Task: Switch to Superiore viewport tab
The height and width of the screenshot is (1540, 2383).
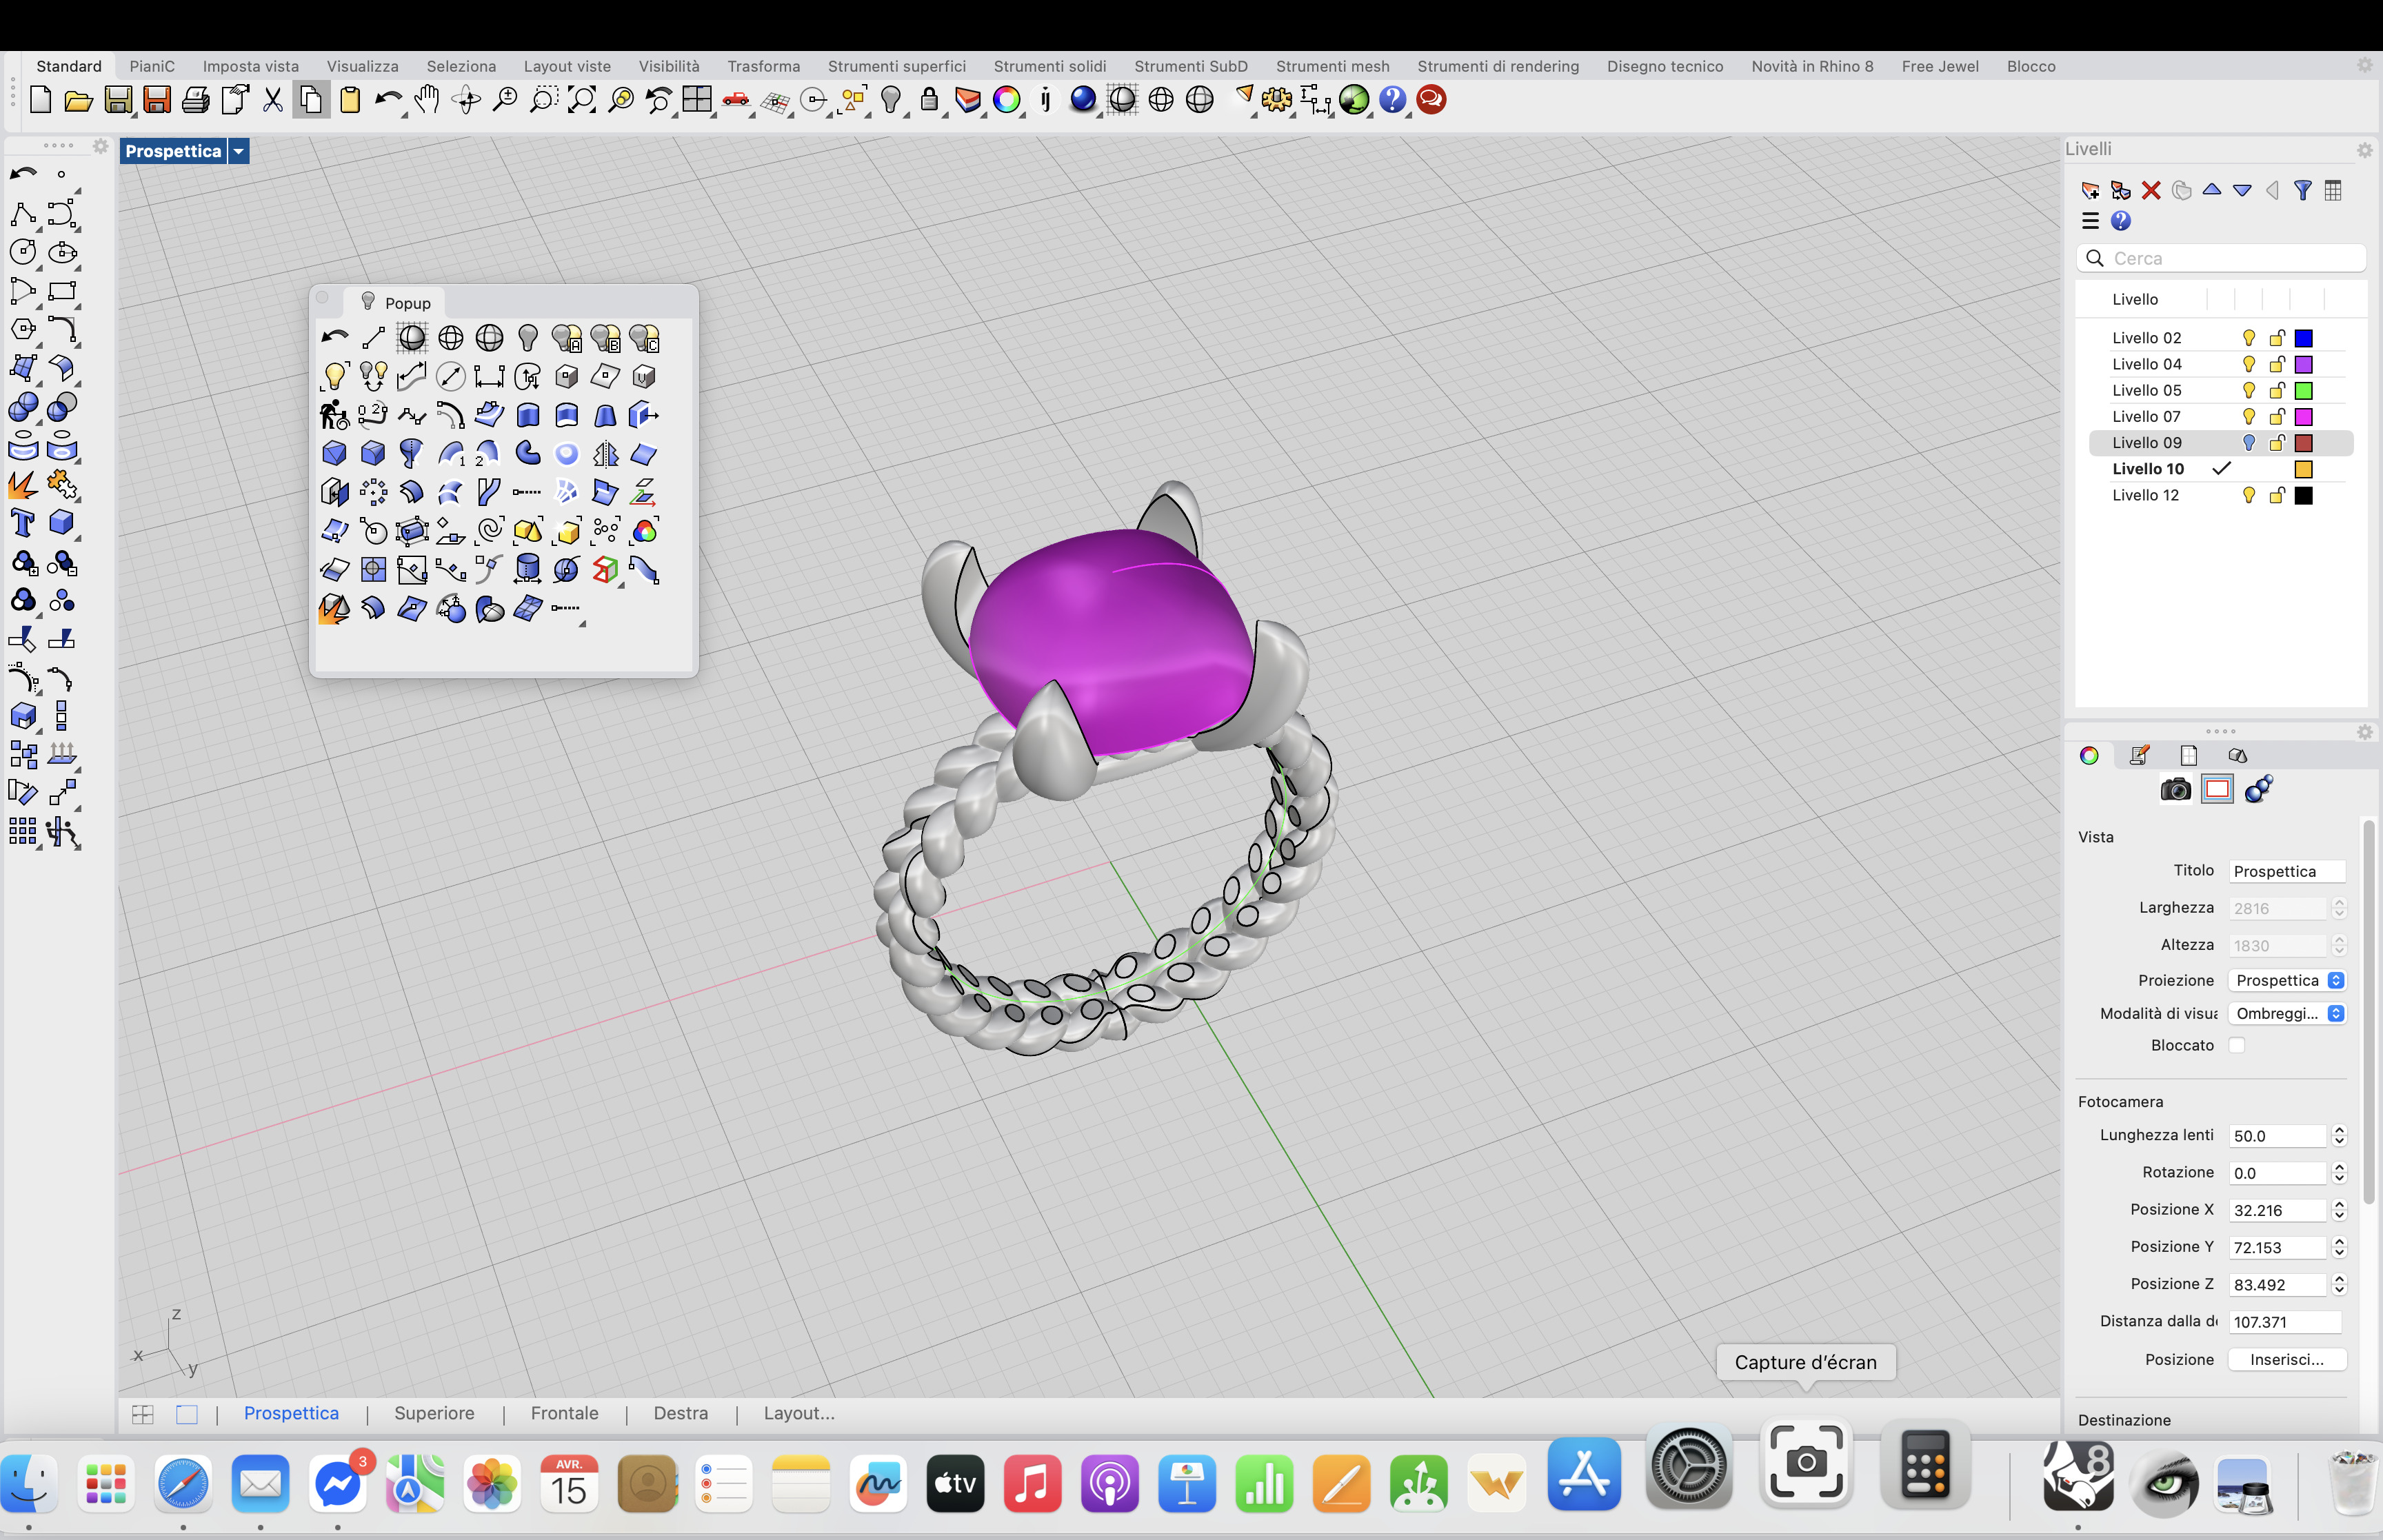Action: (x=434, y=1413)
